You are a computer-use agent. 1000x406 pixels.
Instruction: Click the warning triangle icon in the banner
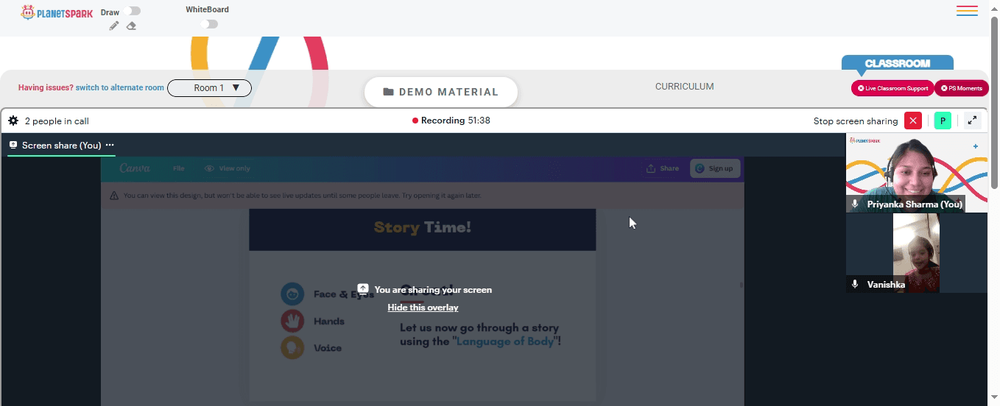pos(114,196)
